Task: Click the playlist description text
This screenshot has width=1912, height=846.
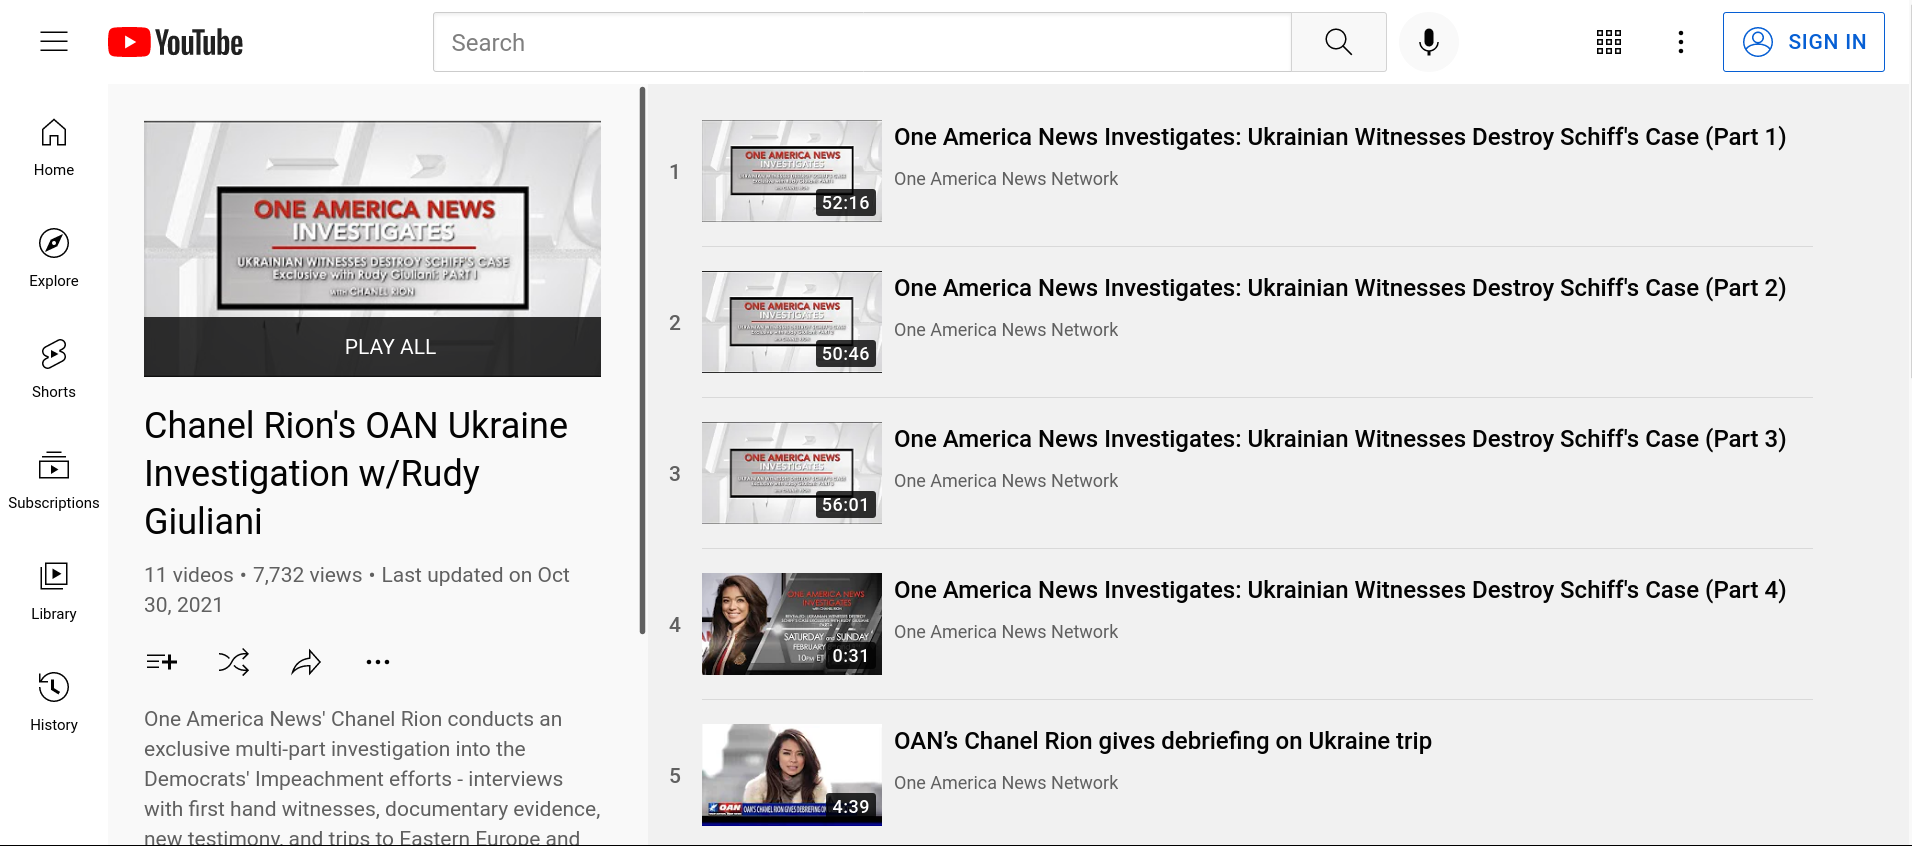Action: coord(372,777)
